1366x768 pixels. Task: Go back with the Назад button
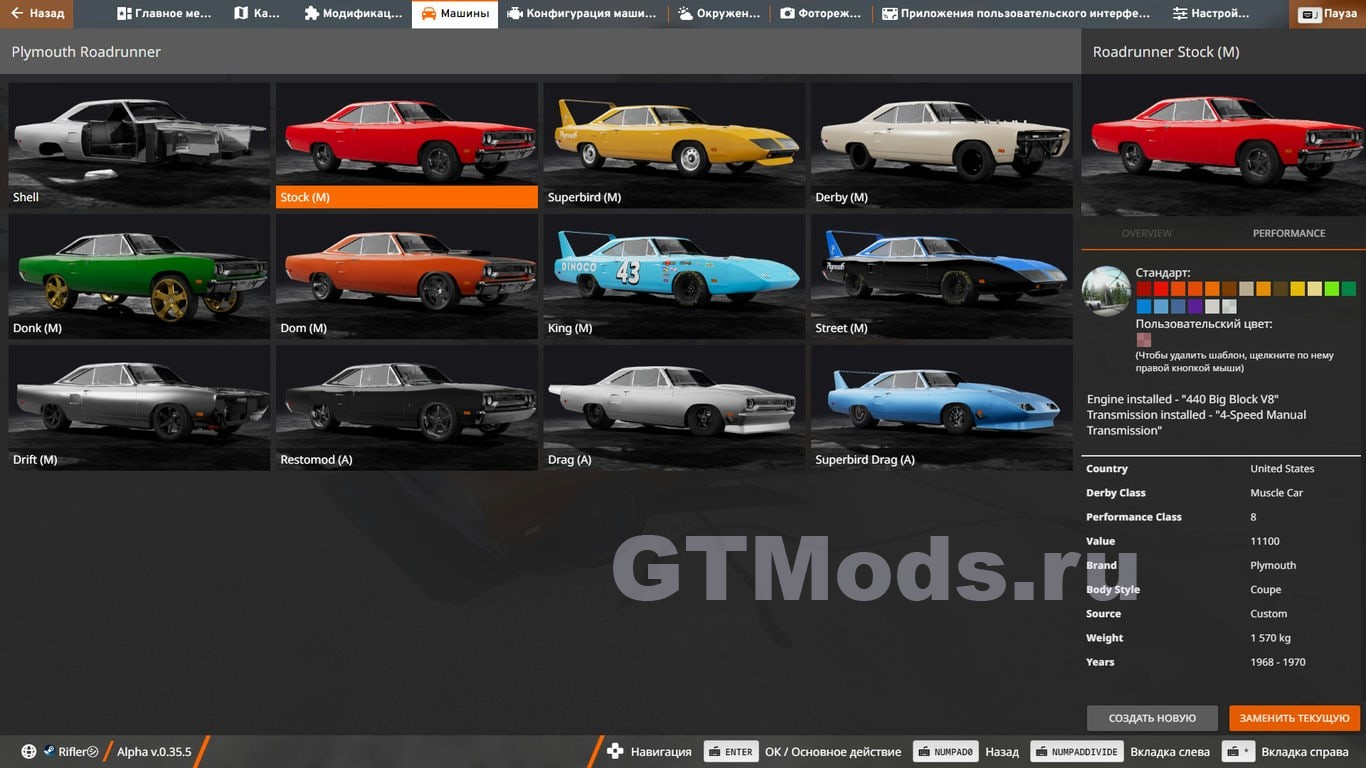click(x=36, y=14)
